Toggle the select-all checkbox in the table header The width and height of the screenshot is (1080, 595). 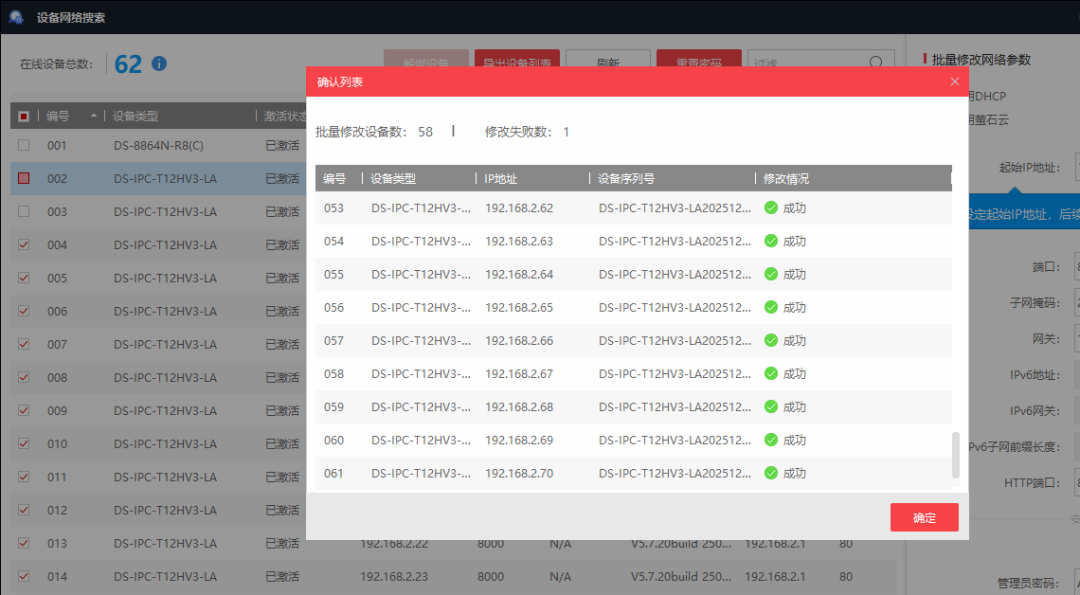(24, 116)
